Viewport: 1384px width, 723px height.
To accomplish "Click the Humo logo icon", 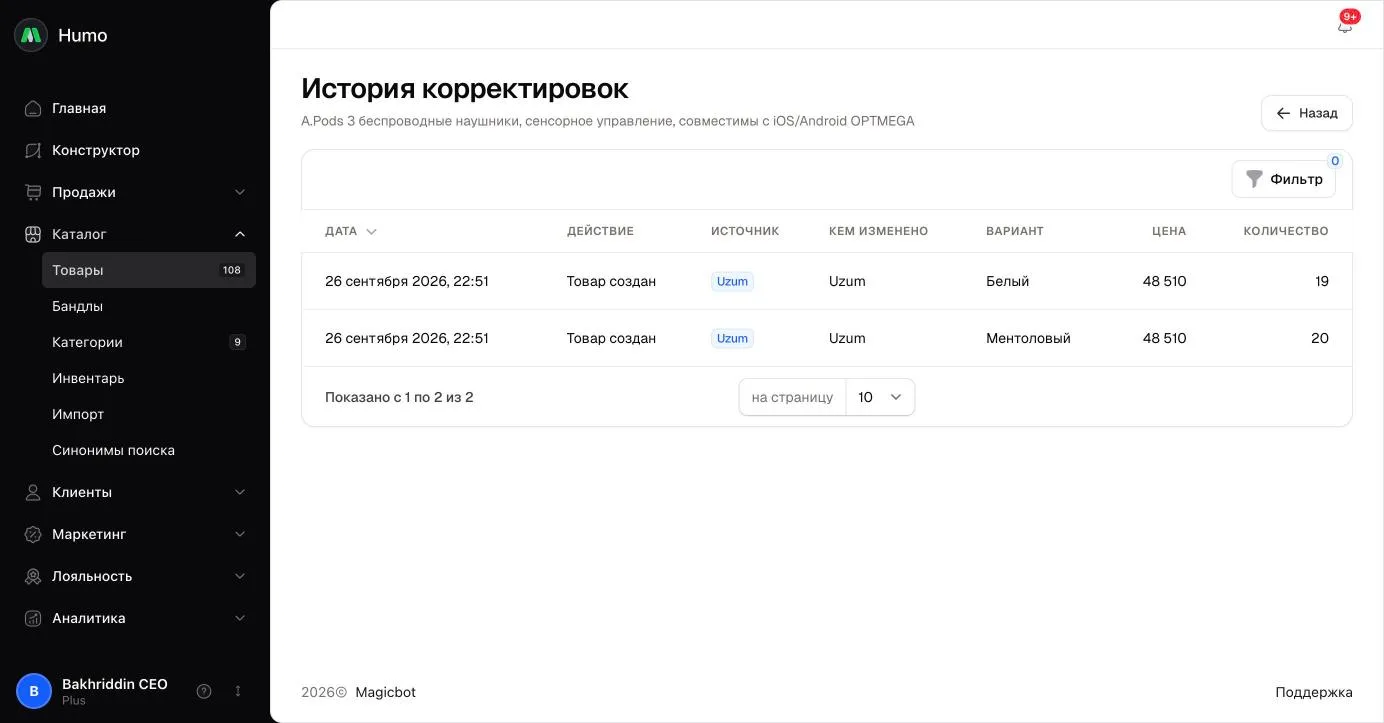I will [x=31, y=35].
